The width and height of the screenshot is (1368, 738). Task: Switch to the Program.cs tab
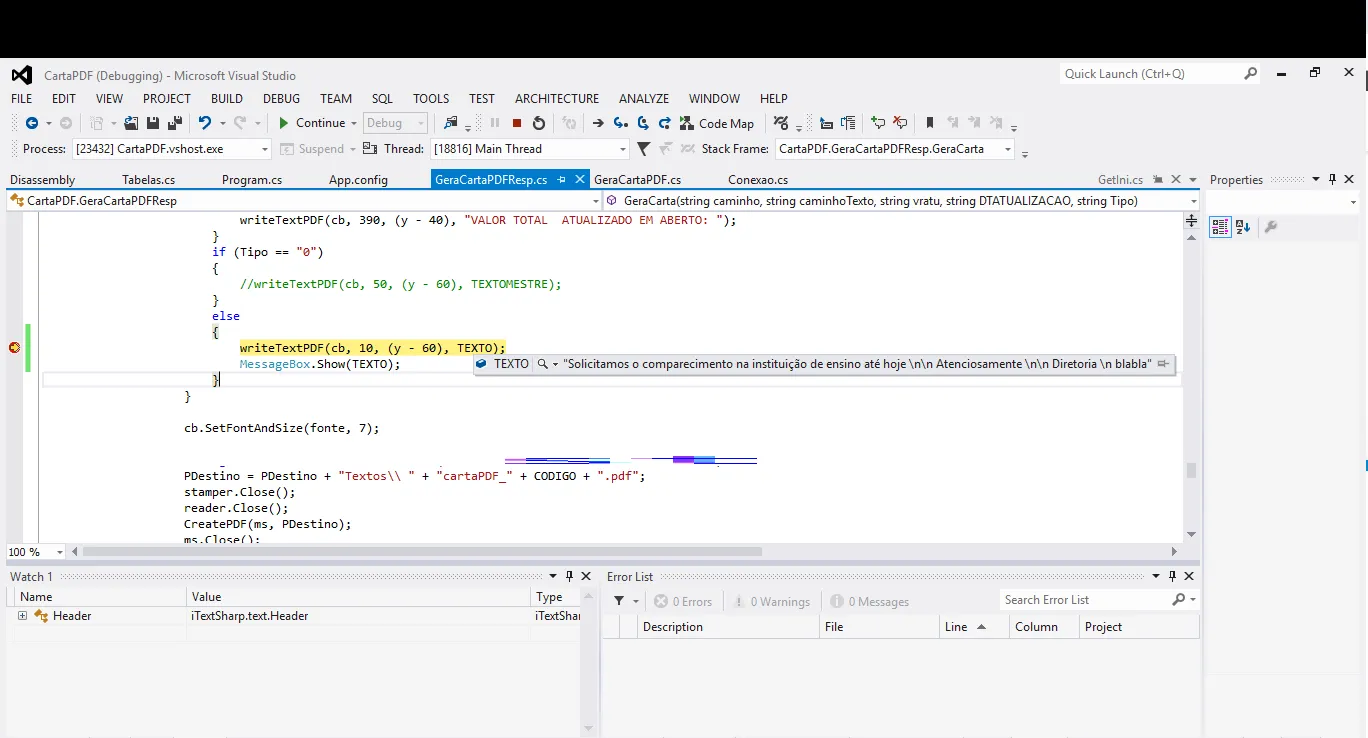tap(251, 180)
